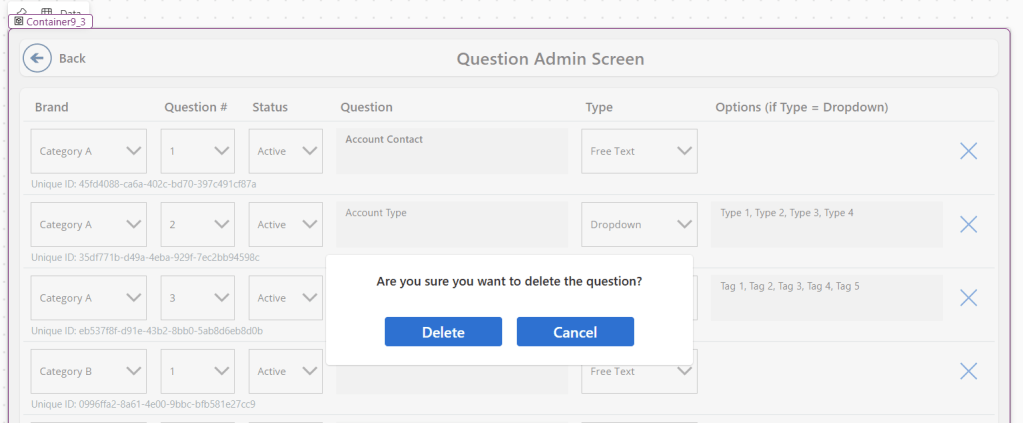1023x423 pixels.
Task: Open Brand dropdown in first row
Action: pyautogui.click(x=89, y=151)
